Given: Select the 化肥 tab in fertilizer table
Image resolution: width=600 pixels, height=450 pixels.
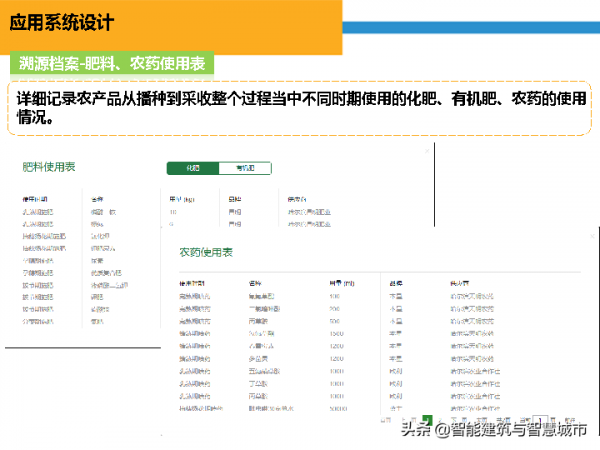Looking at the screenshot, I should [x=193, y=168].
